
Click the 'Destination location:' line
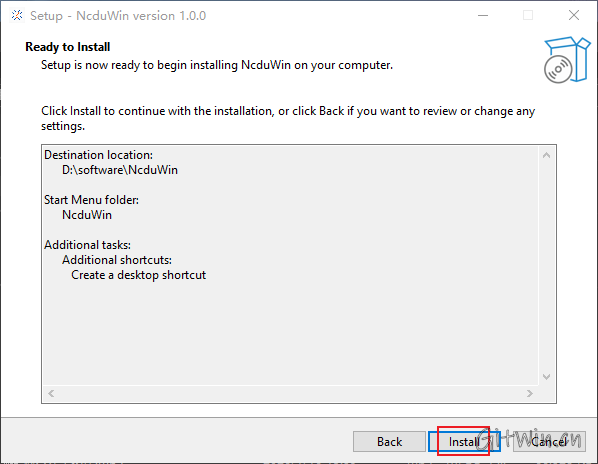coord(98,155)
